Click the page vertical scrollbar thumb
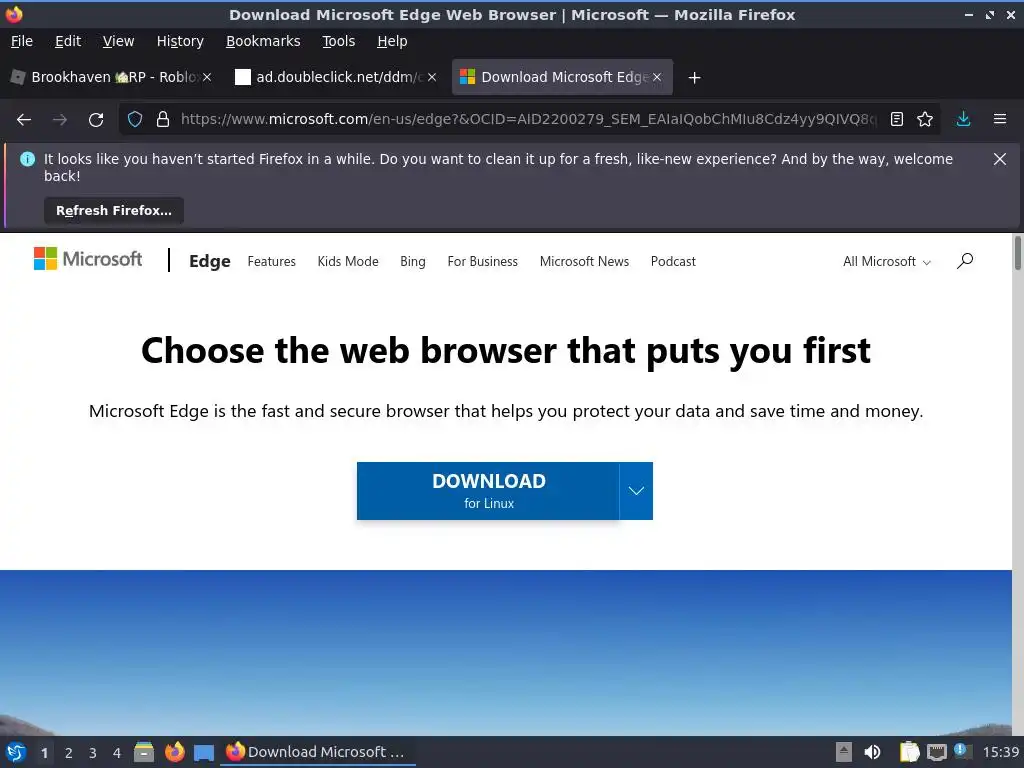 click(1017, 253)
